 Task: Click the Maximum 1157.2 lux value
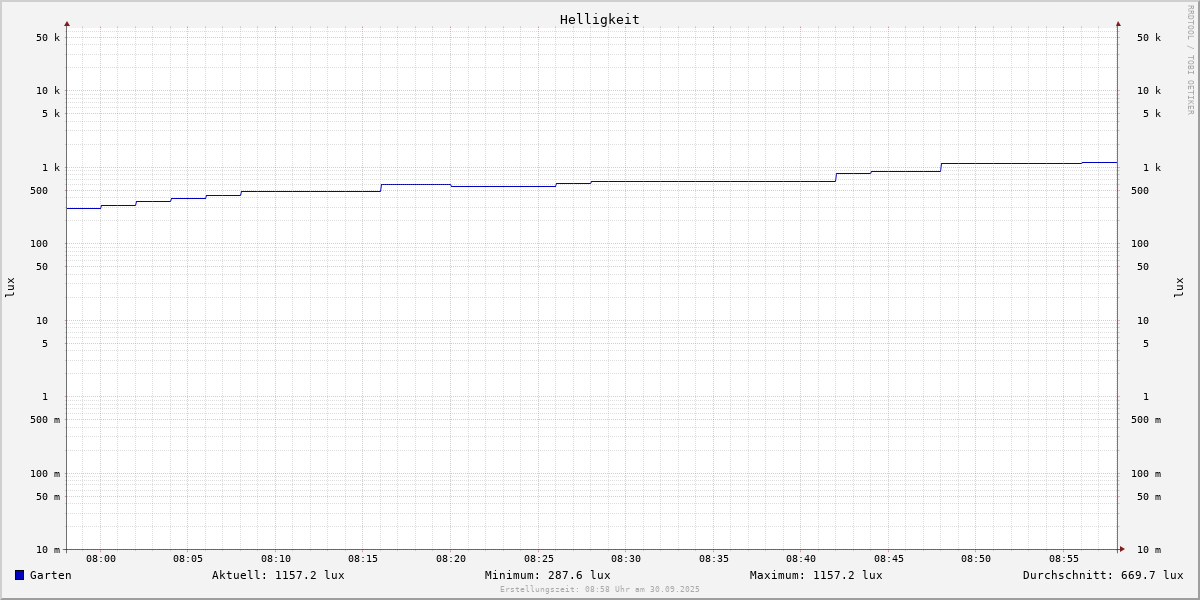816,575
